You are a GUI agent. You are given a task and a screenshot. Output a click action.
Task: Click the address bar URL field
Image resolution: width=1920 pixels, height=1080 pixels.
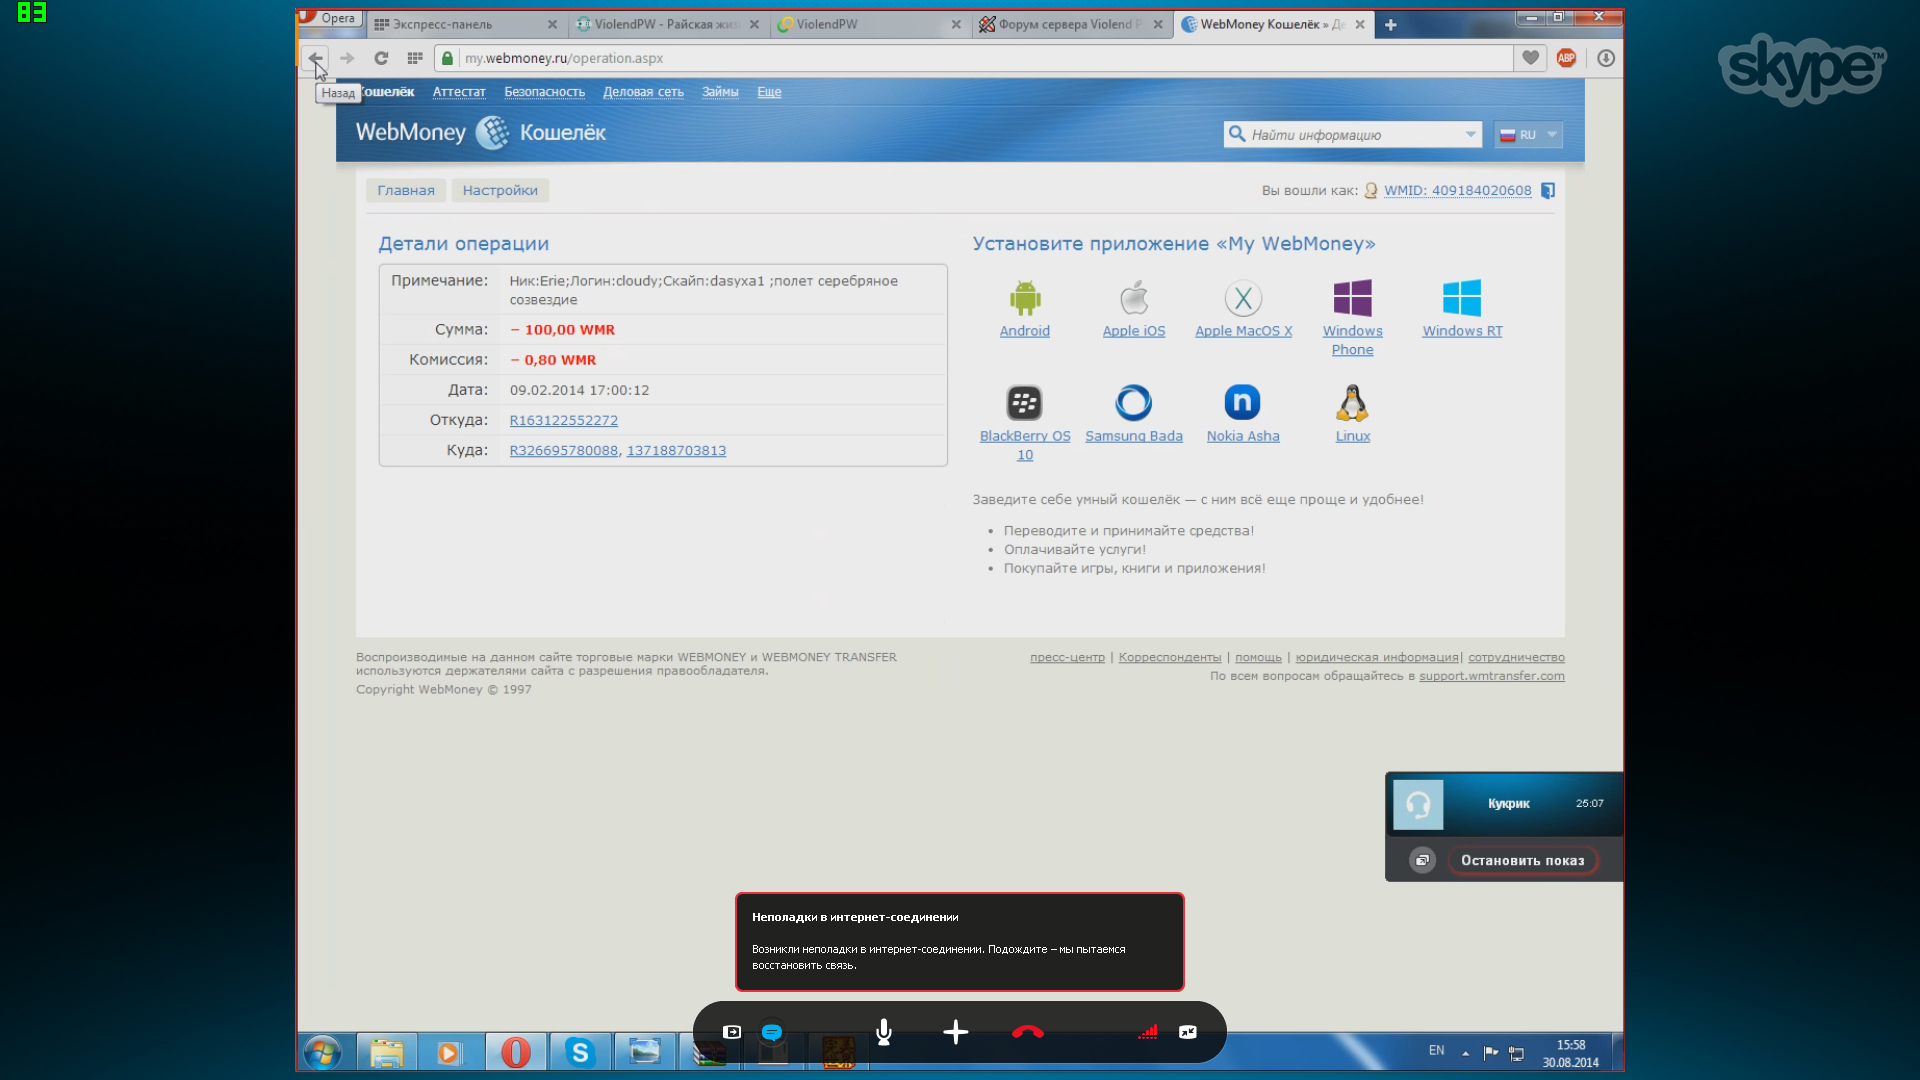tap(975, 58)
